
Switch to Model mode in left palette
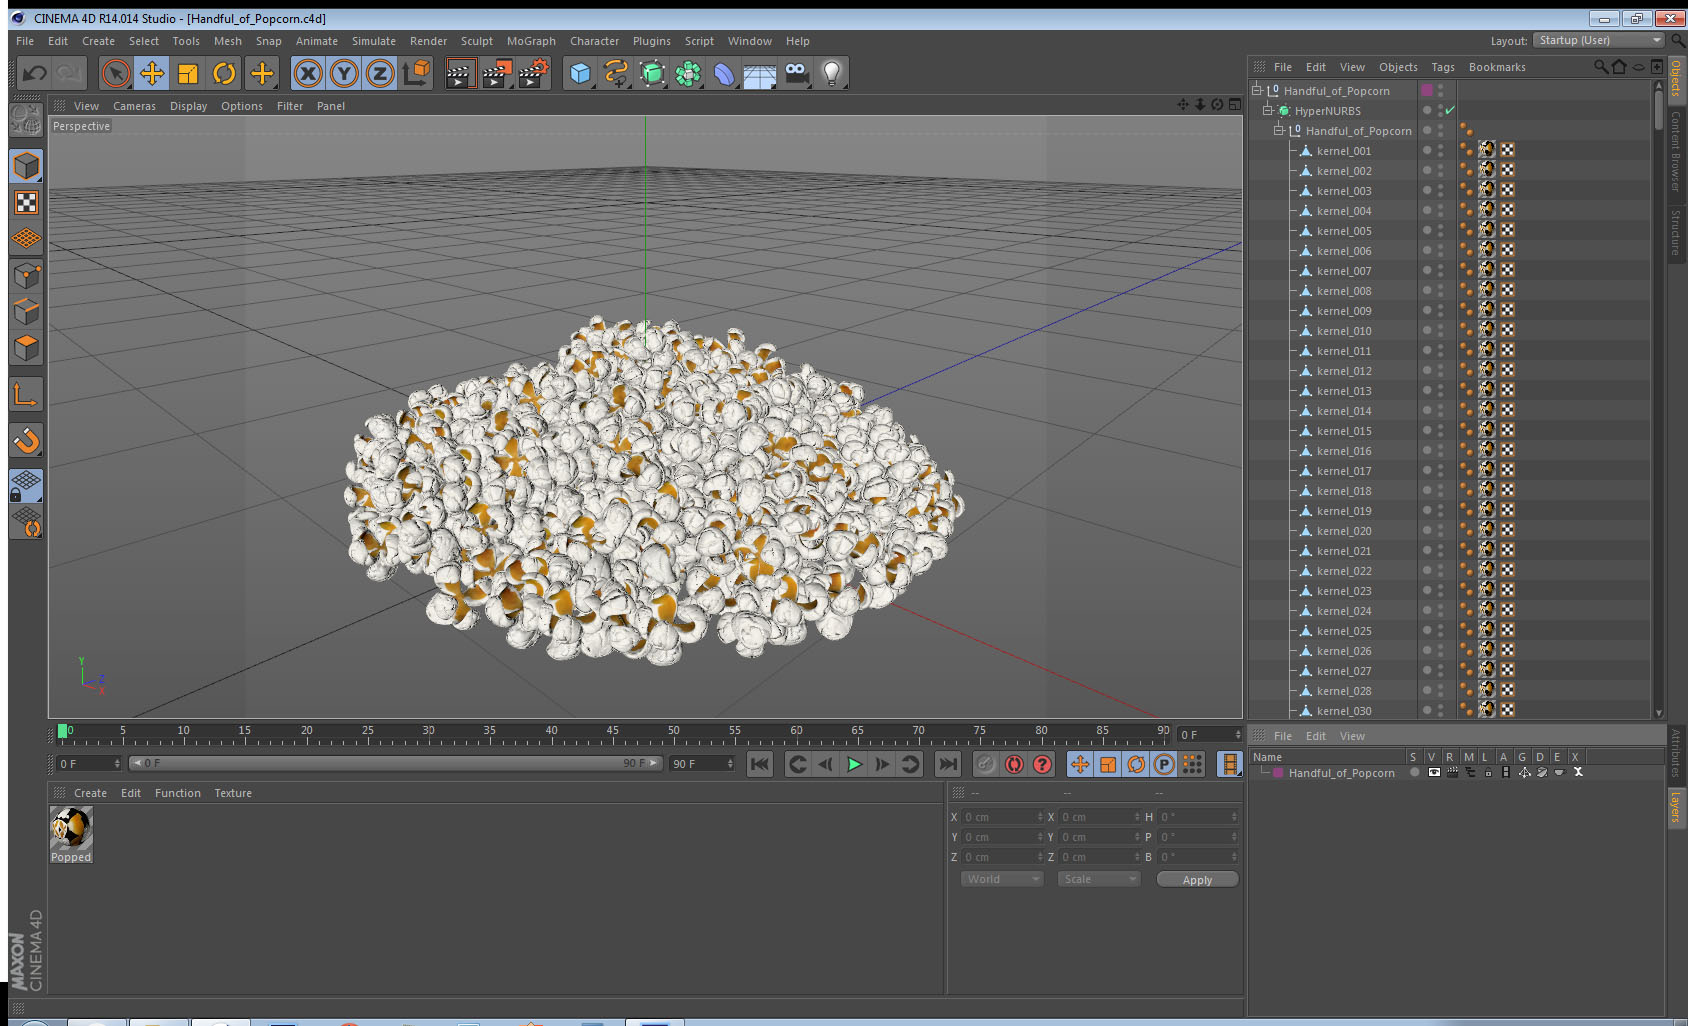(x=26, y=166)
